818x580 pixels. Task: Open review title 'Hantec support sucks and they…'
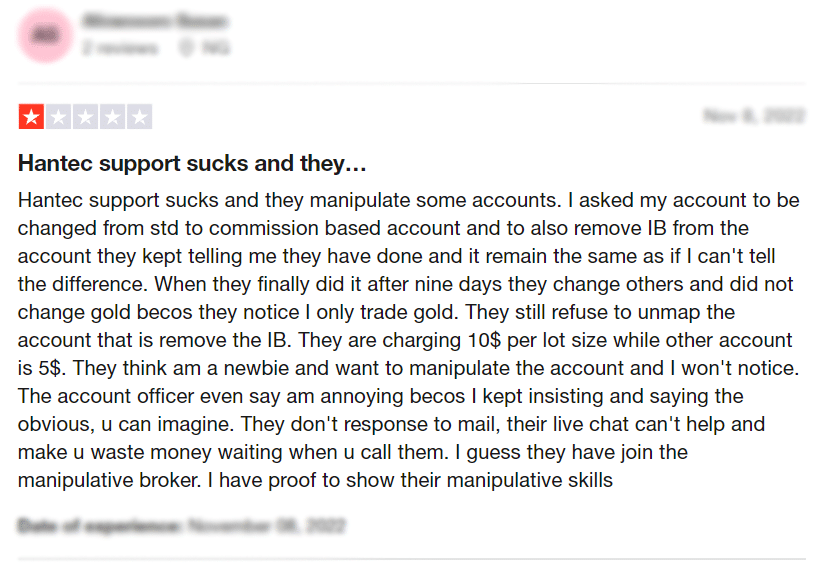point(192,163)
